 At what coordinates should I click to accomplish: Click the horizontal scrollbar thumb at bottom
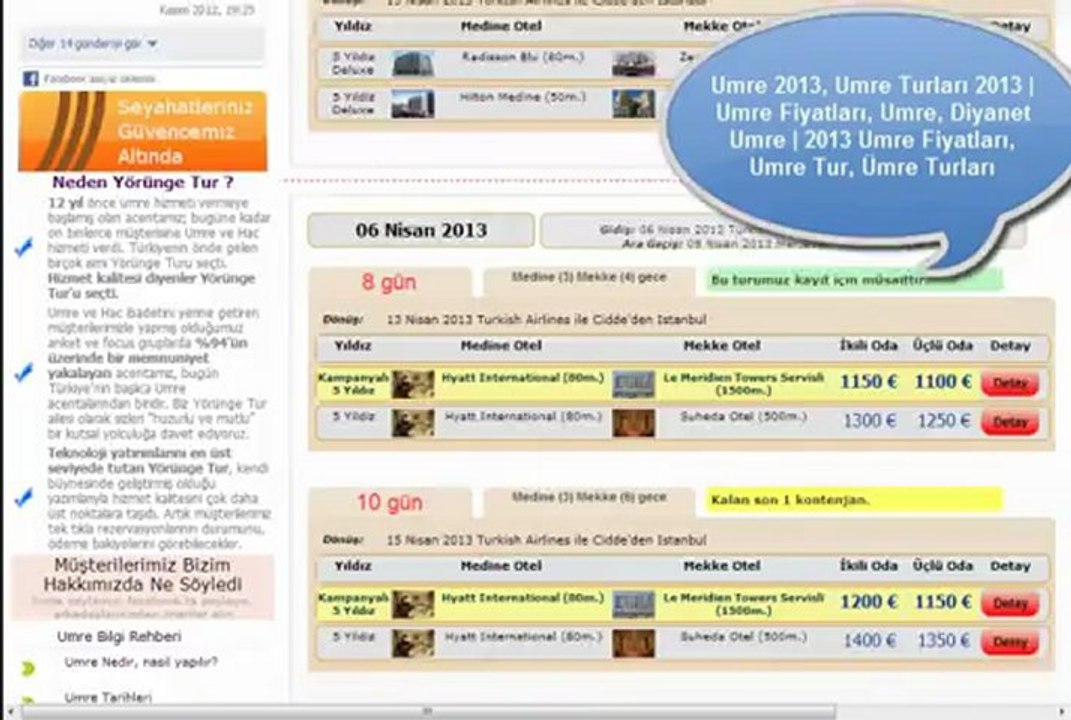coord(427,712)
